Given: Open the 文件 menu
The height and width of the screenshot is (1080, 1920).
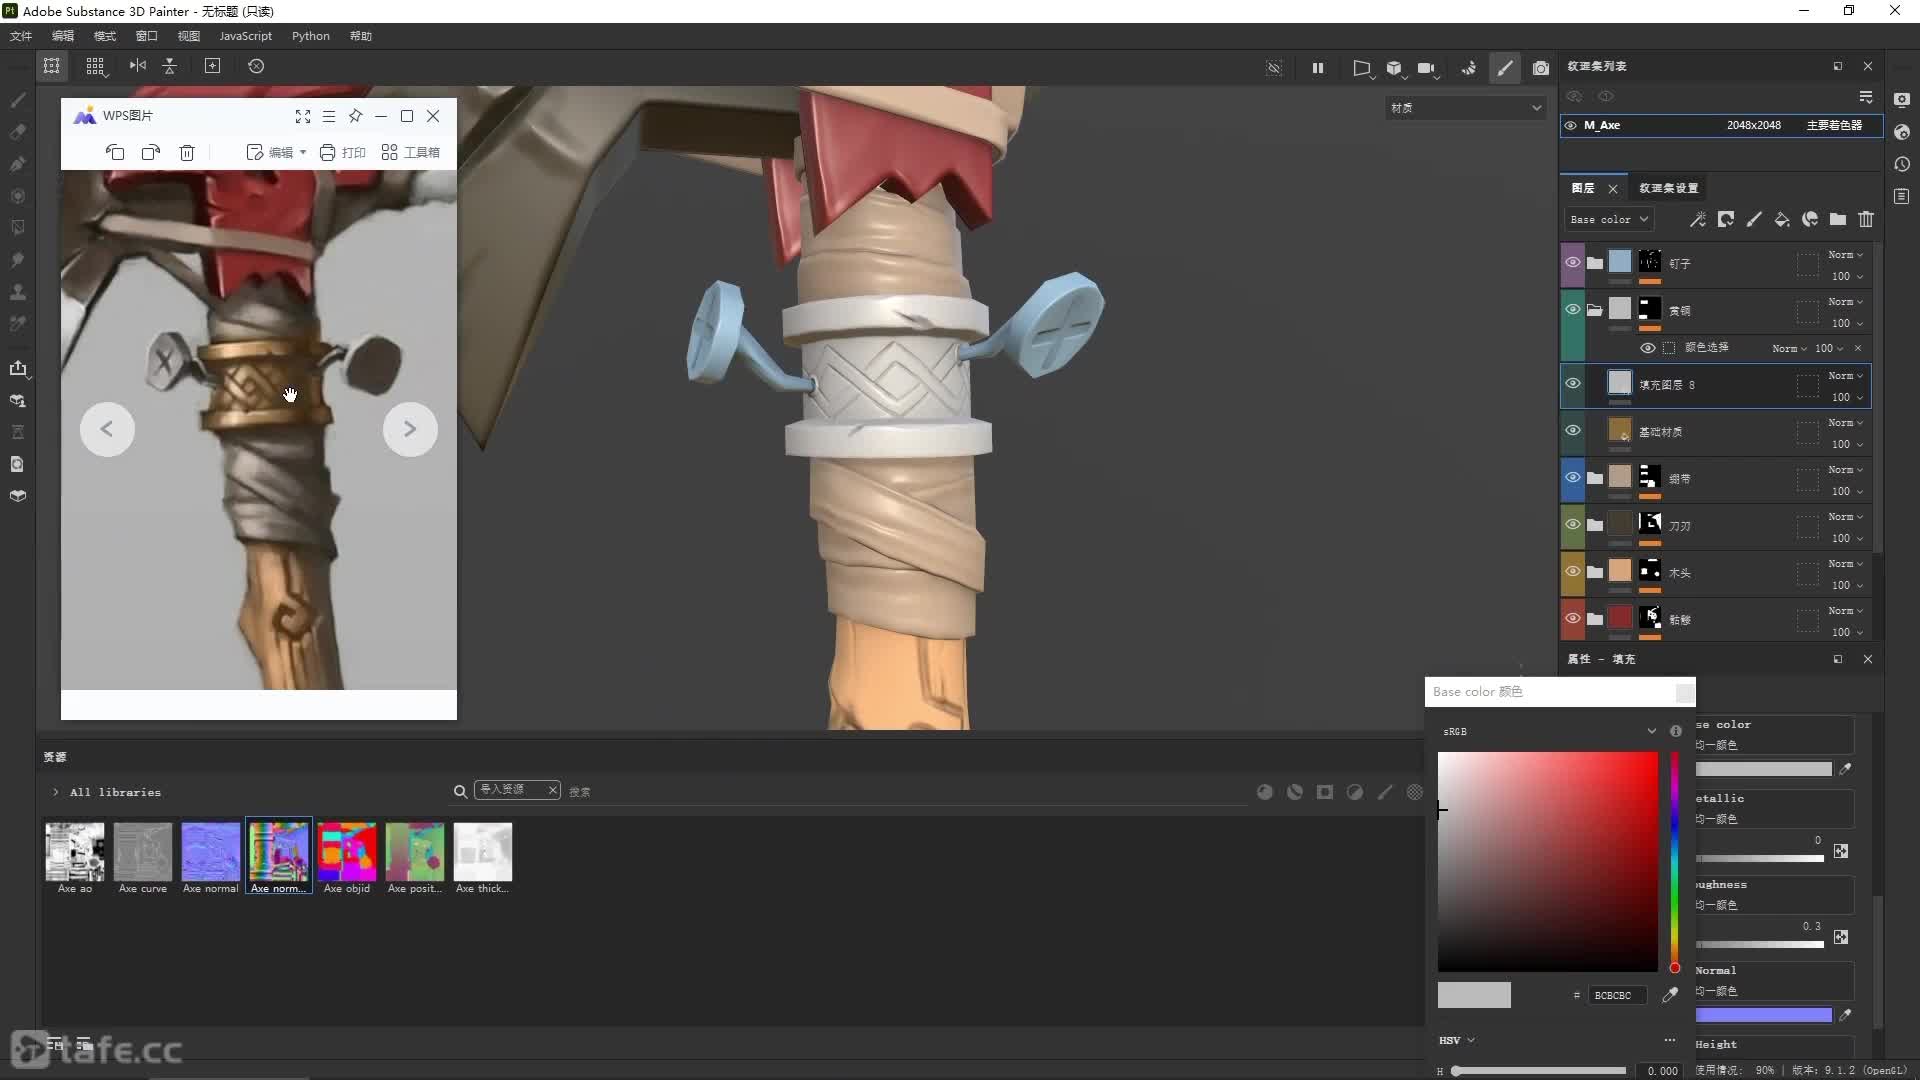Looking at the screenshot, I should point(21,36).
